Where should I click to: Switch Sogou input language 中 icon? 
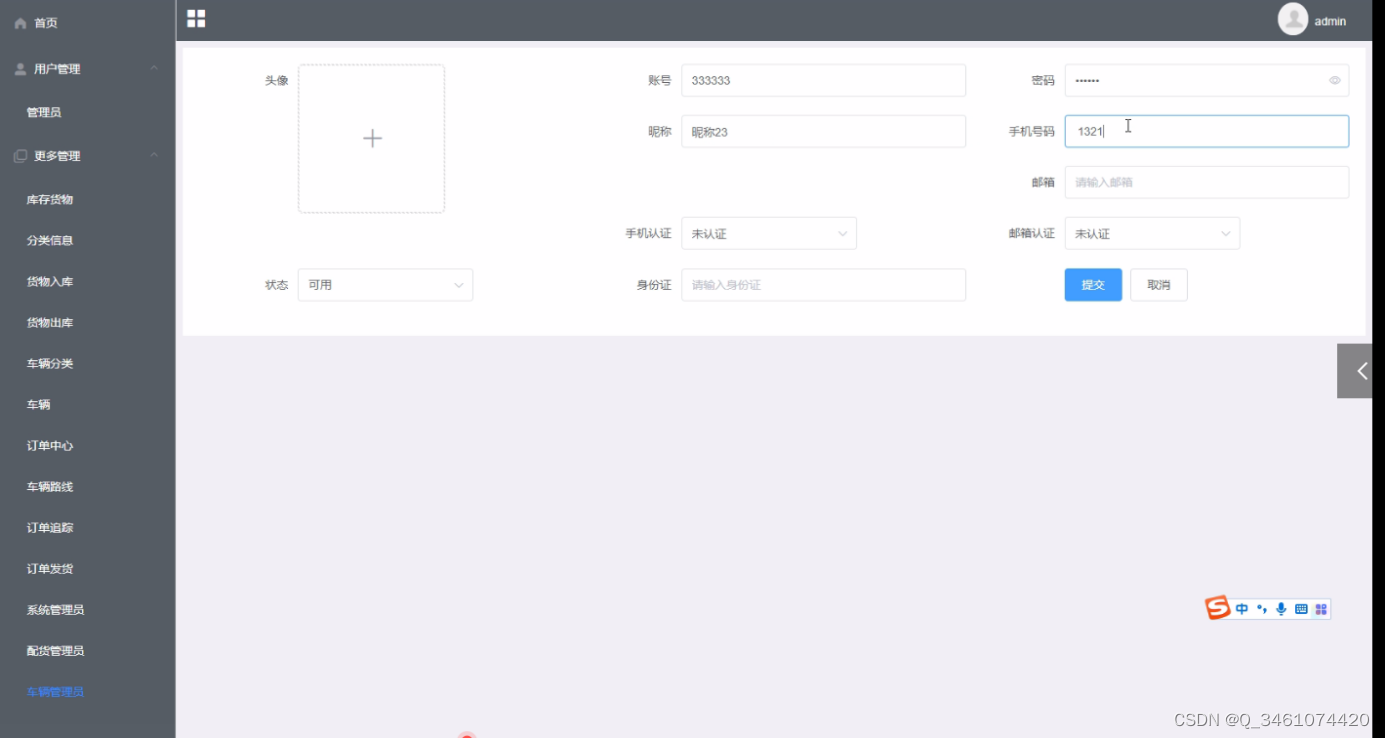coord(1242,609)
